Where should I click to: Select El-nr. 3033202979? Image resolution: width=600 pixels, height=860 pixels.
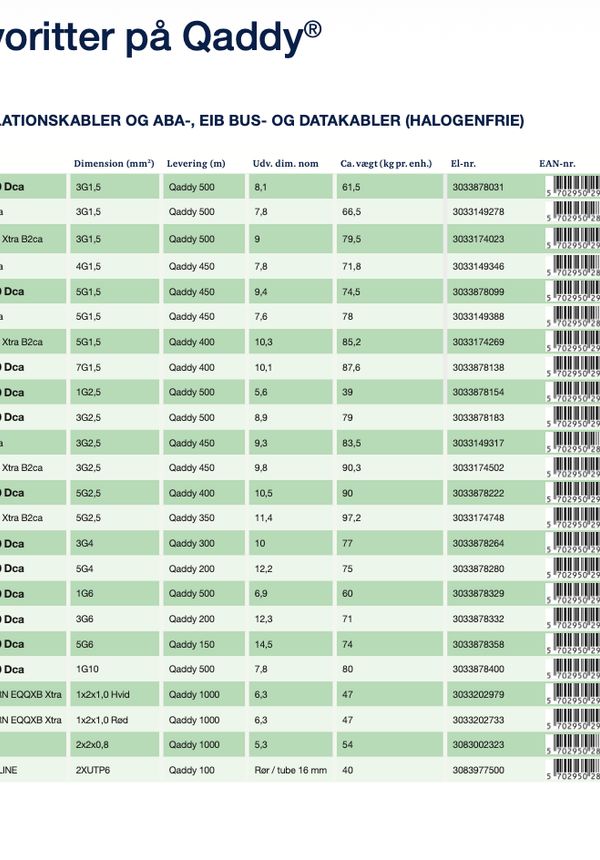(478, 695)
